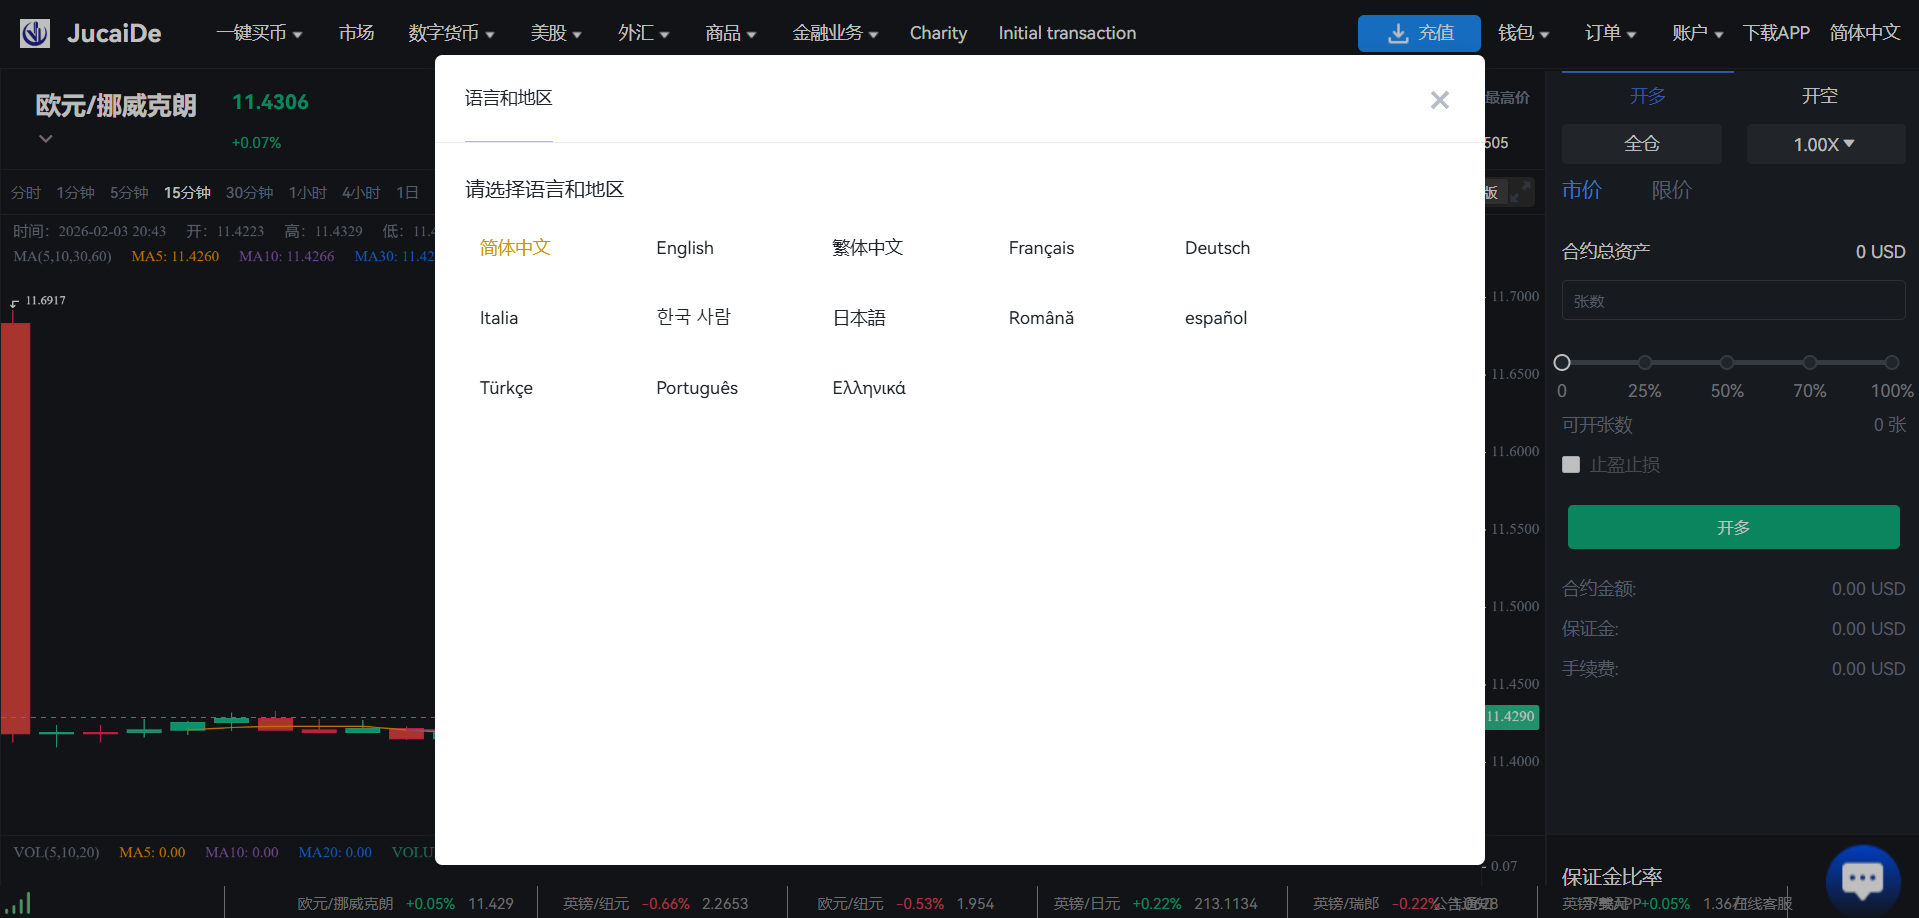
Task: Click the fullscreen chart expand icon
Action: [1520, 191]
